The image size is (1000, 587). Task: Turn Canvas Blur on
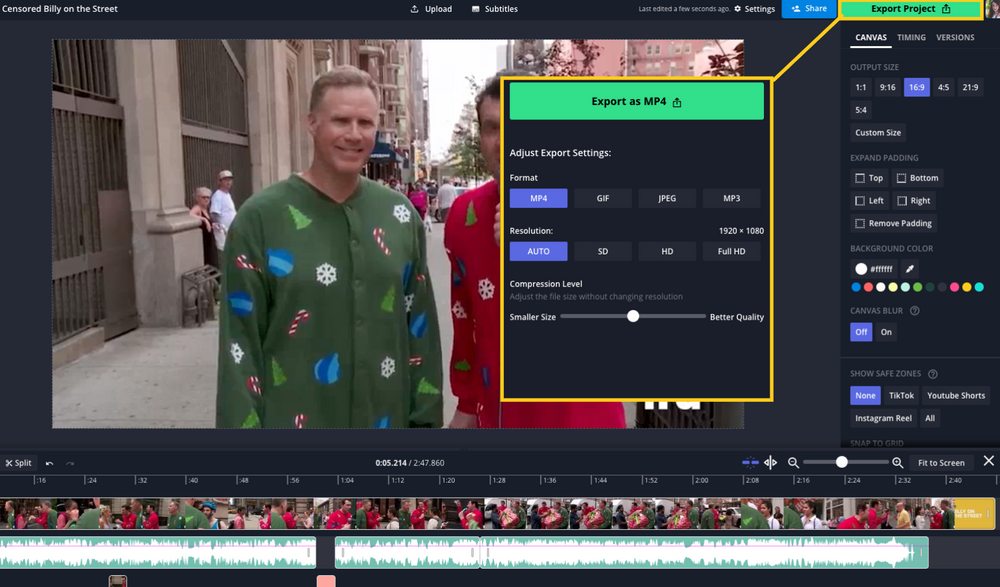click(884, 331)
